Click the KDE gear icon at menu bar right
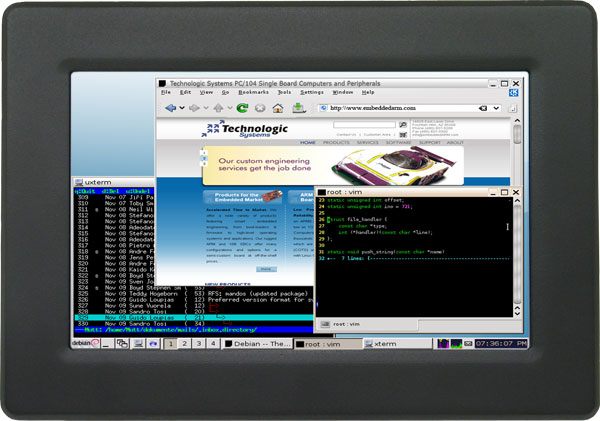600x421 pixels. pyautogui.click(x=514, y=93)
